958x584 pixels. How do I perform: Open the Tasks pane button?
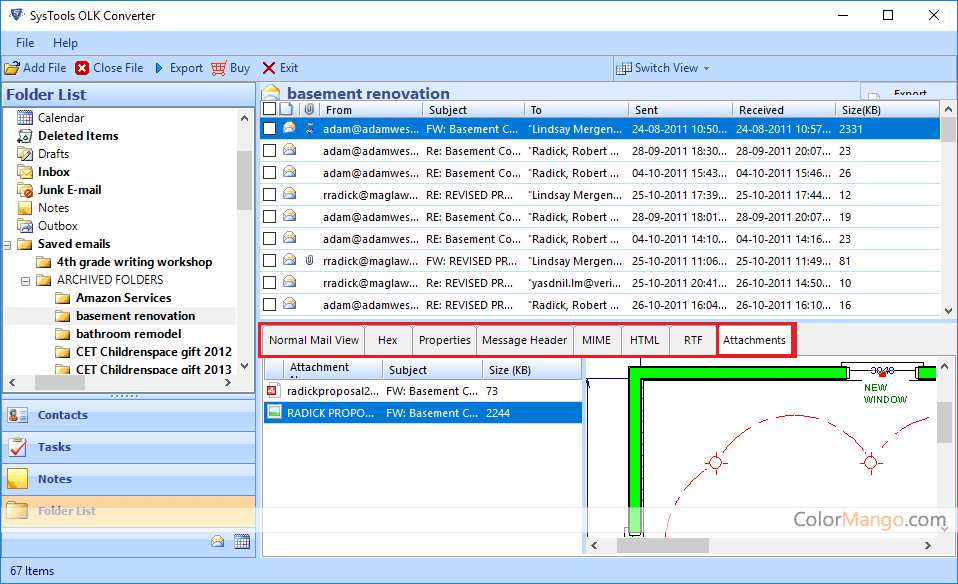[54, 447]
